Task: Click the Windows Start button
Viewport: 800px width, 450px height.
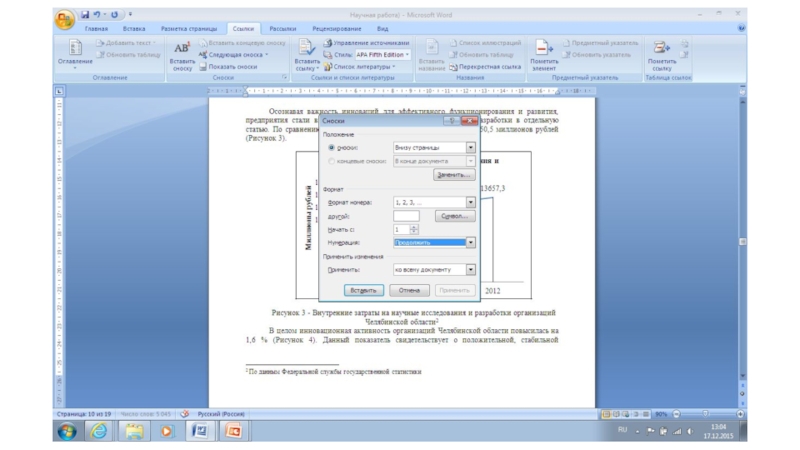Action: tap(67, 432)
